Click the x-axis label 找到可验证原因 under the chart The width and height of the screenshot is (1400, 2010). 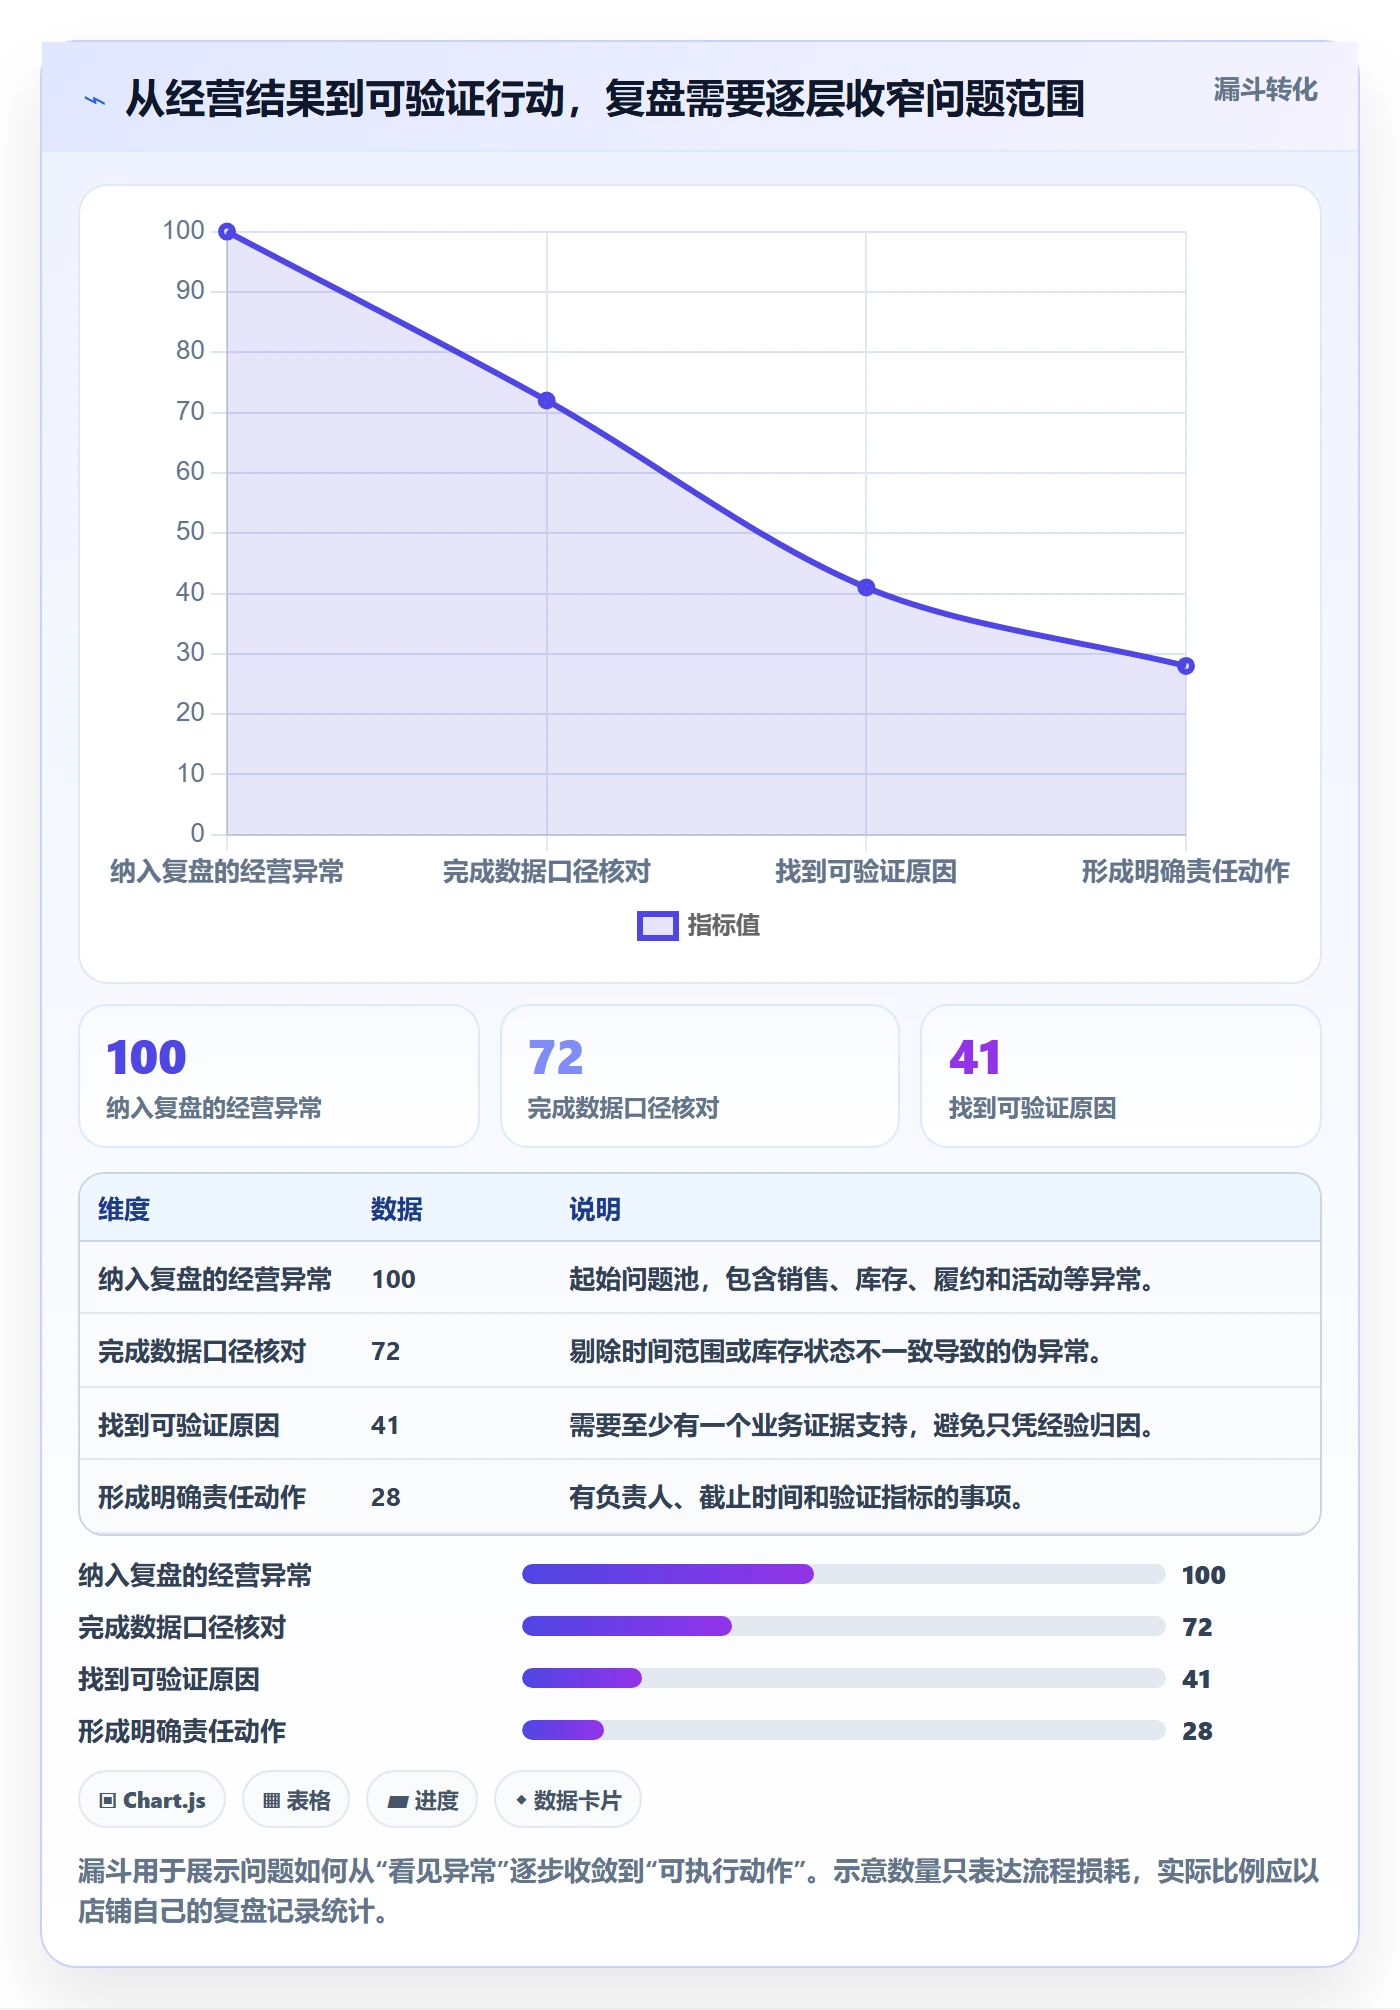pos(866,872)
